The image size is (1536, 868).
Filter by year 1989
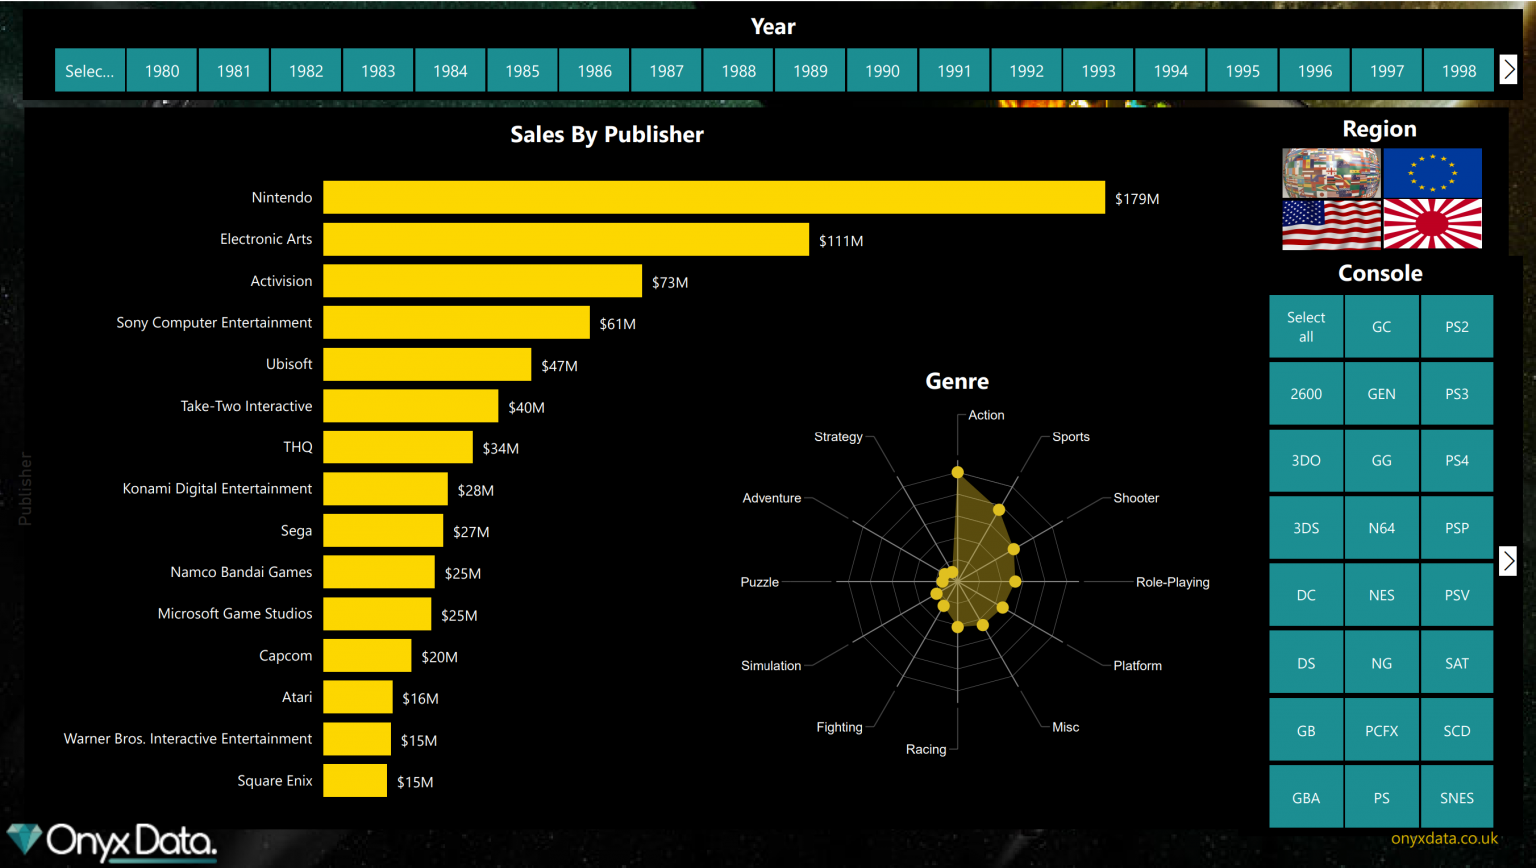[810, 70]
